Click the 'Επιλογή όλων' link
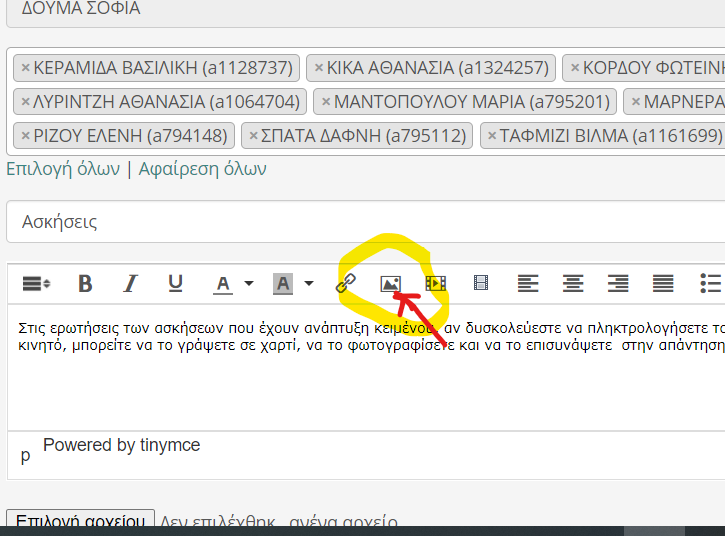Screen dimensions: 725x536 coord(63,169)
